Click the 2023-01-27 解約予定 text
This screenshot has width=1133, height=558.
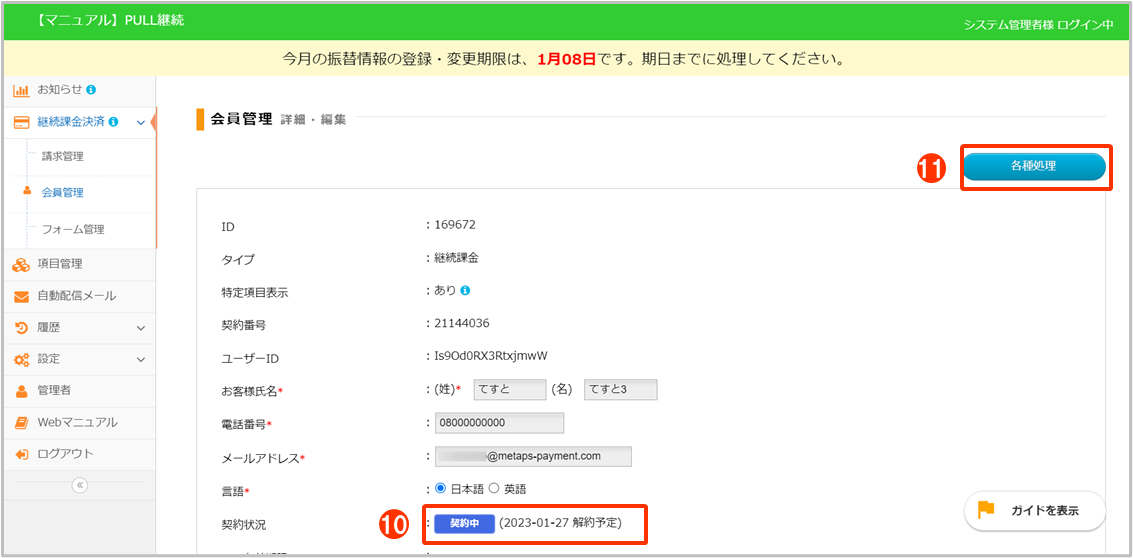click(561, 523)
